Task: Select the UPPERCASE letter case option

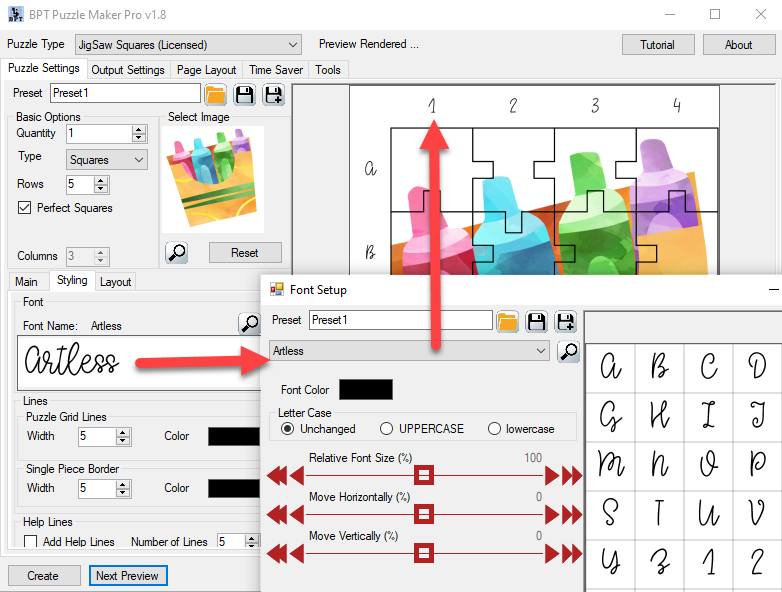Action: click(387, 429)
